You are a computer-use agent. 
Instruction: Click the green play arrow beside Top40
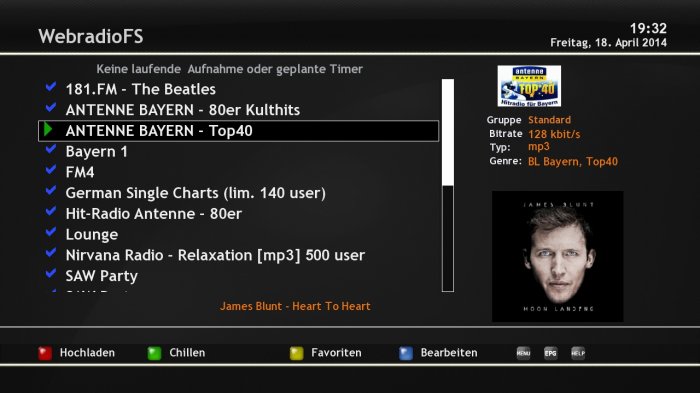click(x=48, y=130)
